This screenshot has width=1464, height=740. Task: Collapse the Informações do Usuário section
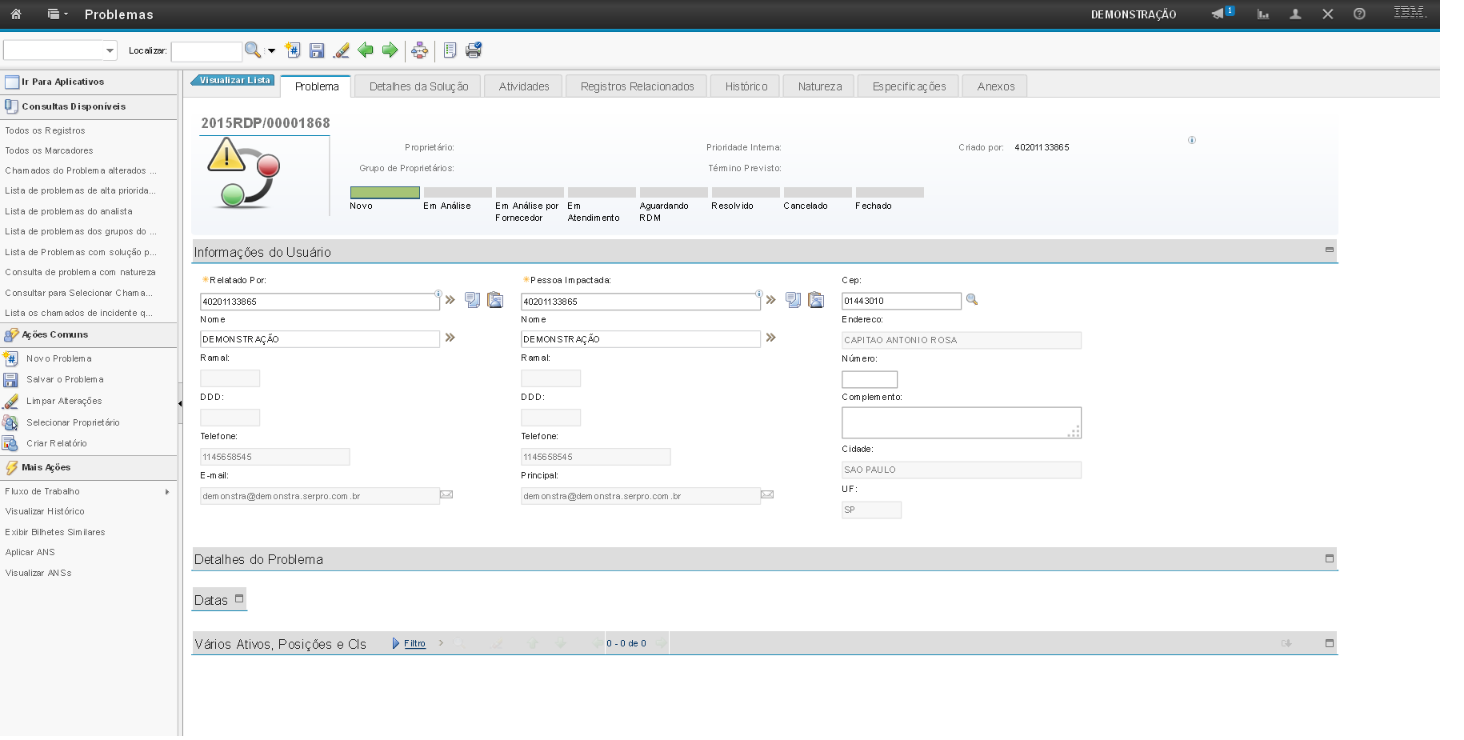click(x=1329, y=250)
